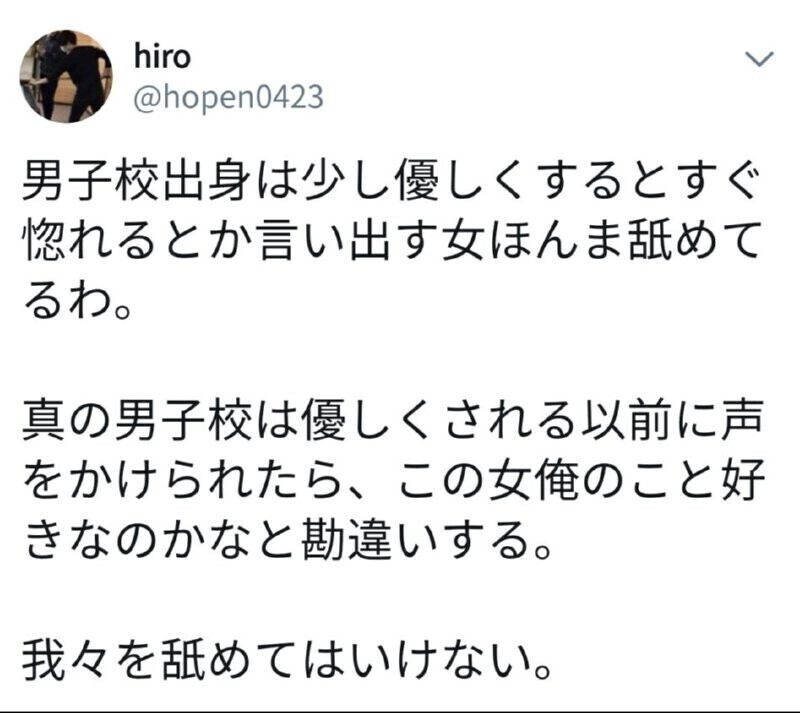
Task: Open the @hopen0423 handle link
Action: (x=228, y=98)
